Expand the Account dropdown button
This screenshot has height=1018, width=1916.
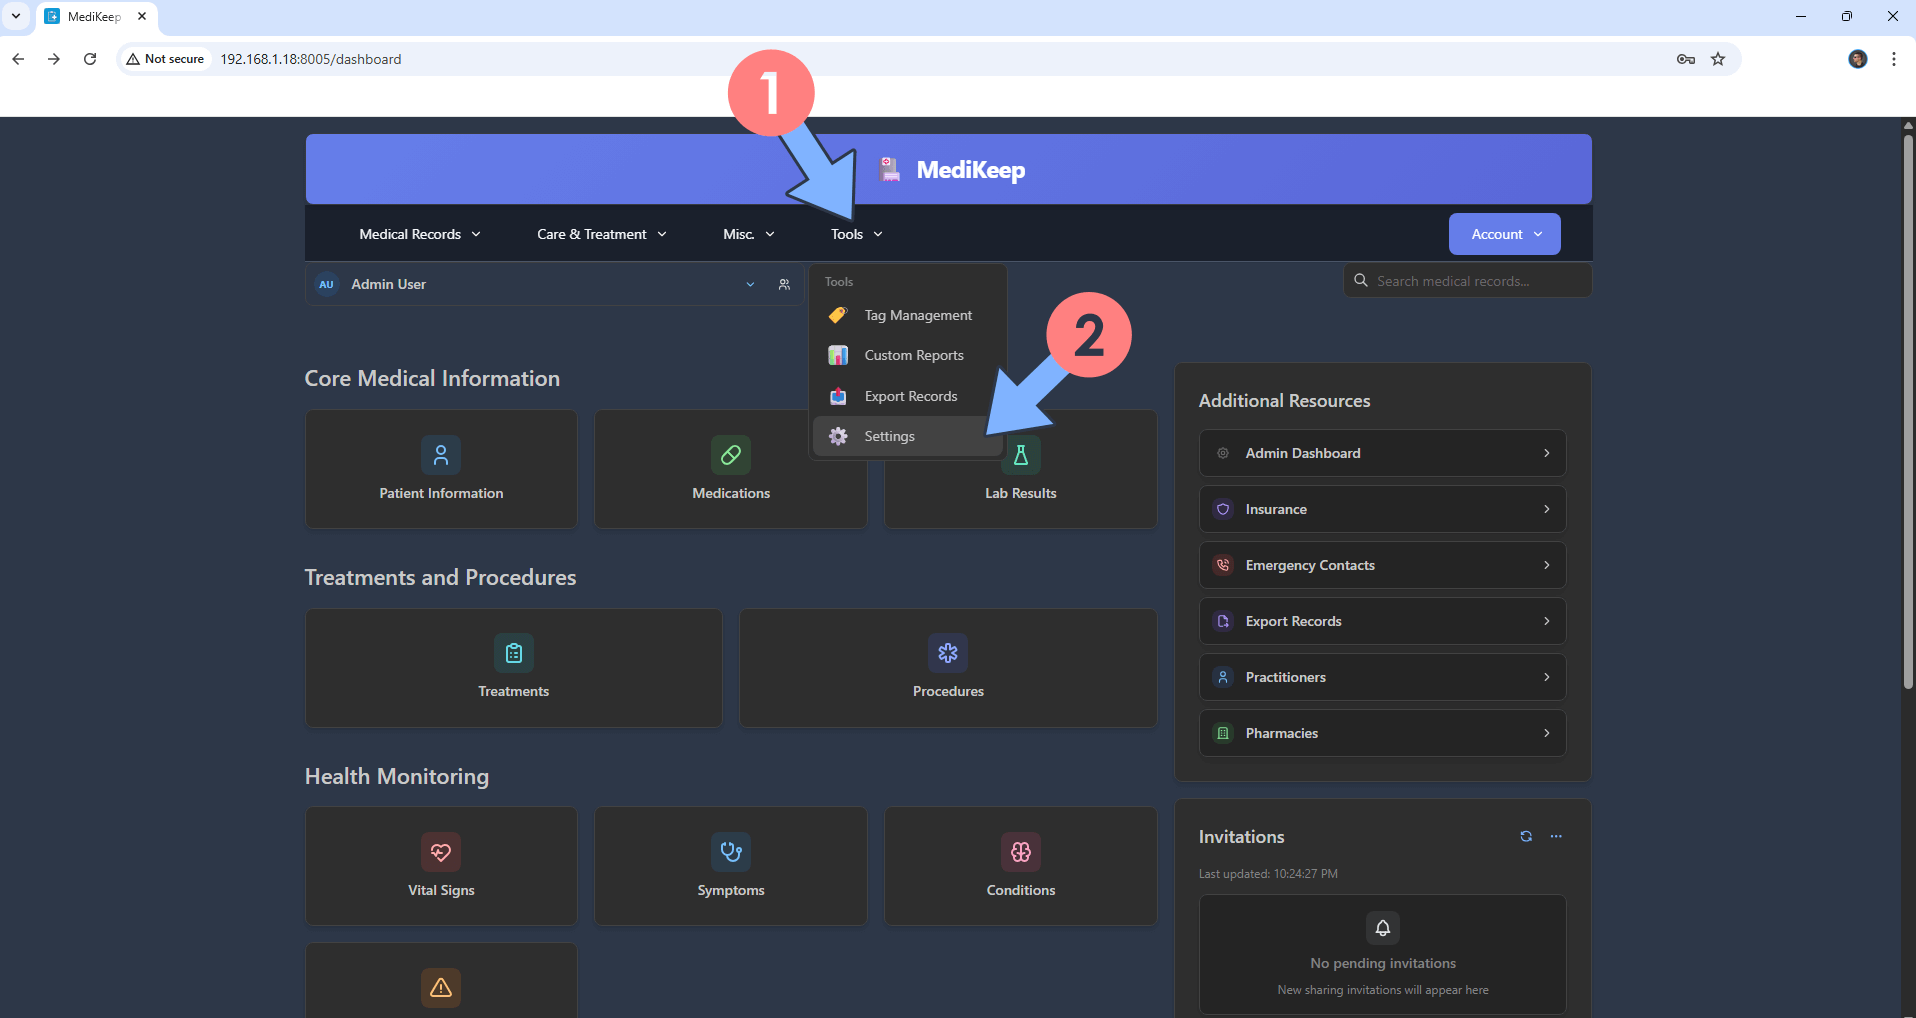click(1505, 234)
